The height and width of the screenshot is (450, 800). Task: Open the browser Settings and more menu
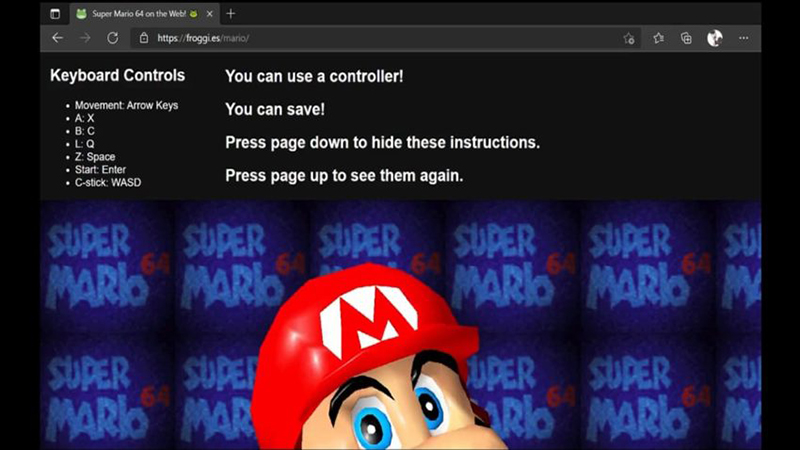pyautogui.click(x=743, y=38)
